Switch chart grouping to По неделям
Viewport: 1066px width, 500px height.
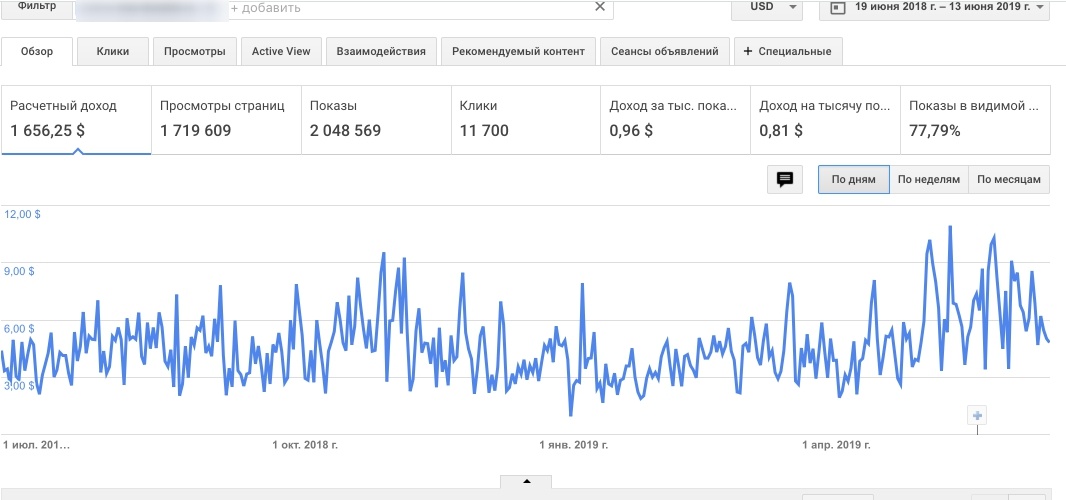tap(928, 180)
